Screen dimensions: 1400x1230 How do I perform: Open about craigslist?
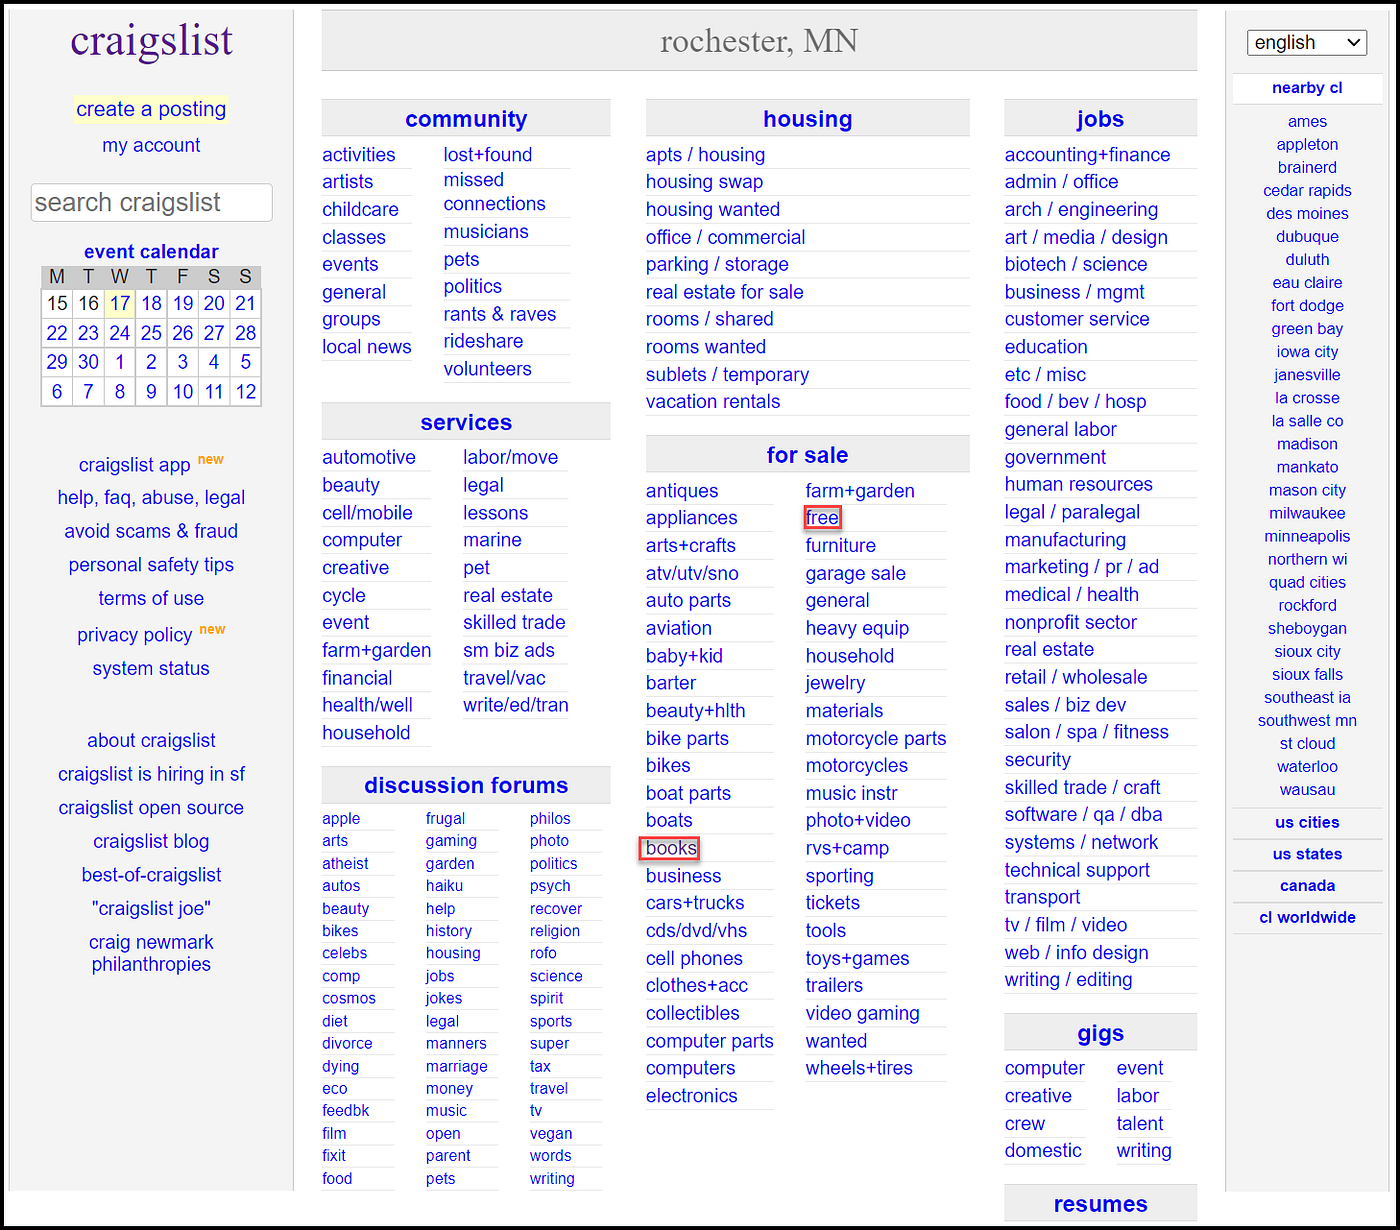151,741
